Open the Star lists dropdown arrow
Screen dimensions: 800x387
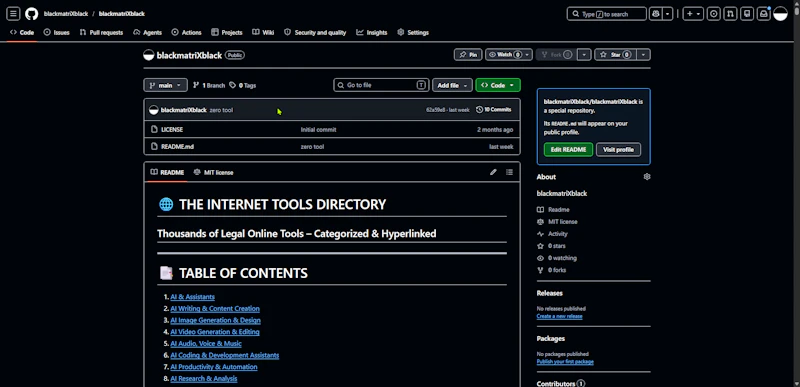644,55
